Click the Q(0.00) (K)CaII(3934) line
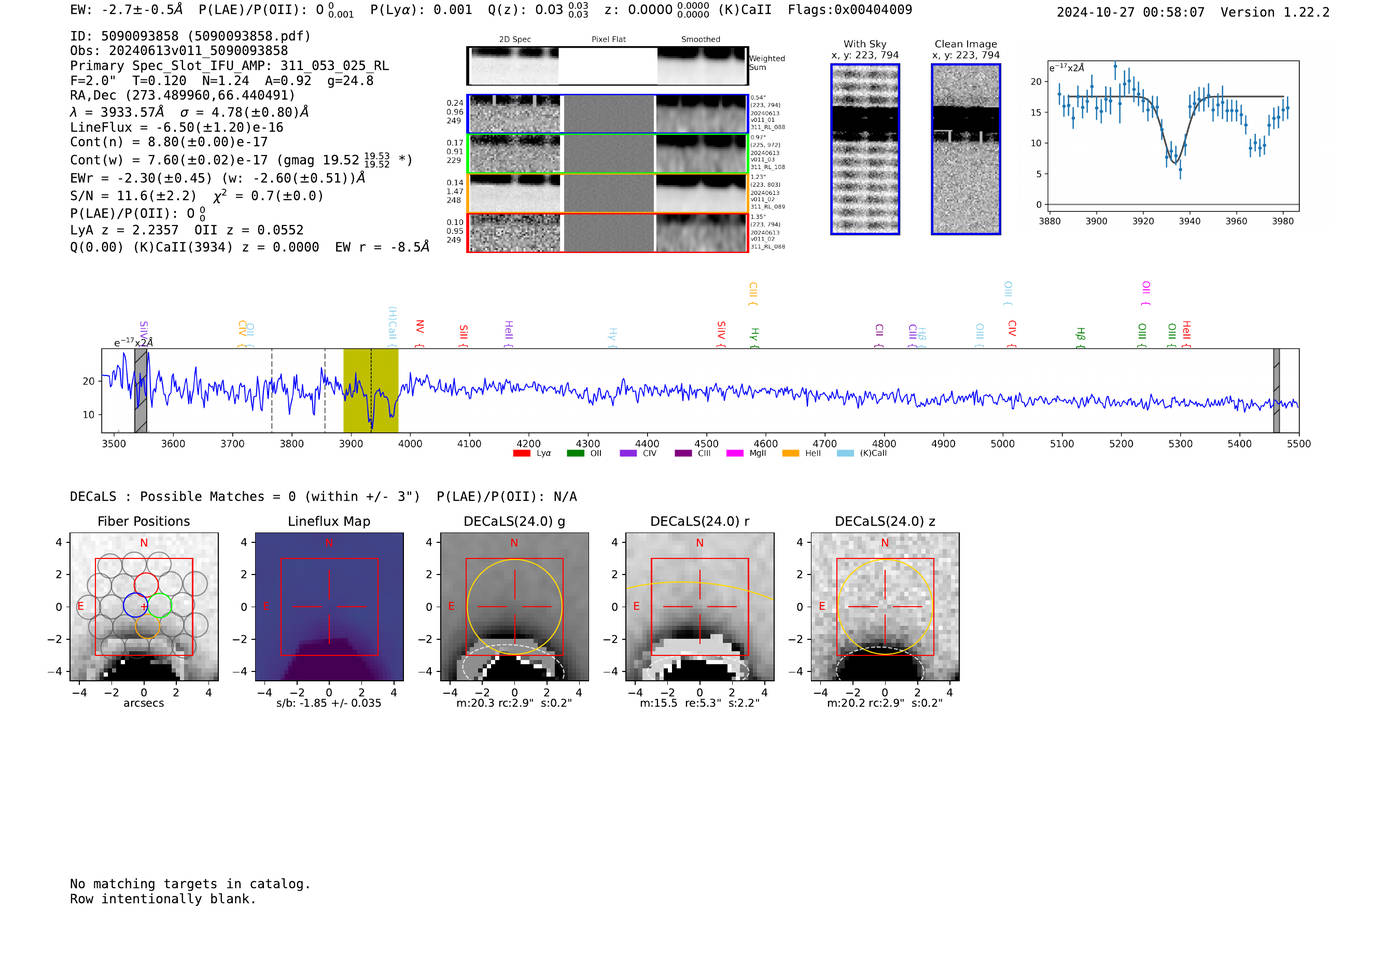Screen dimensions: 1400x953 [x=250, y=247]
